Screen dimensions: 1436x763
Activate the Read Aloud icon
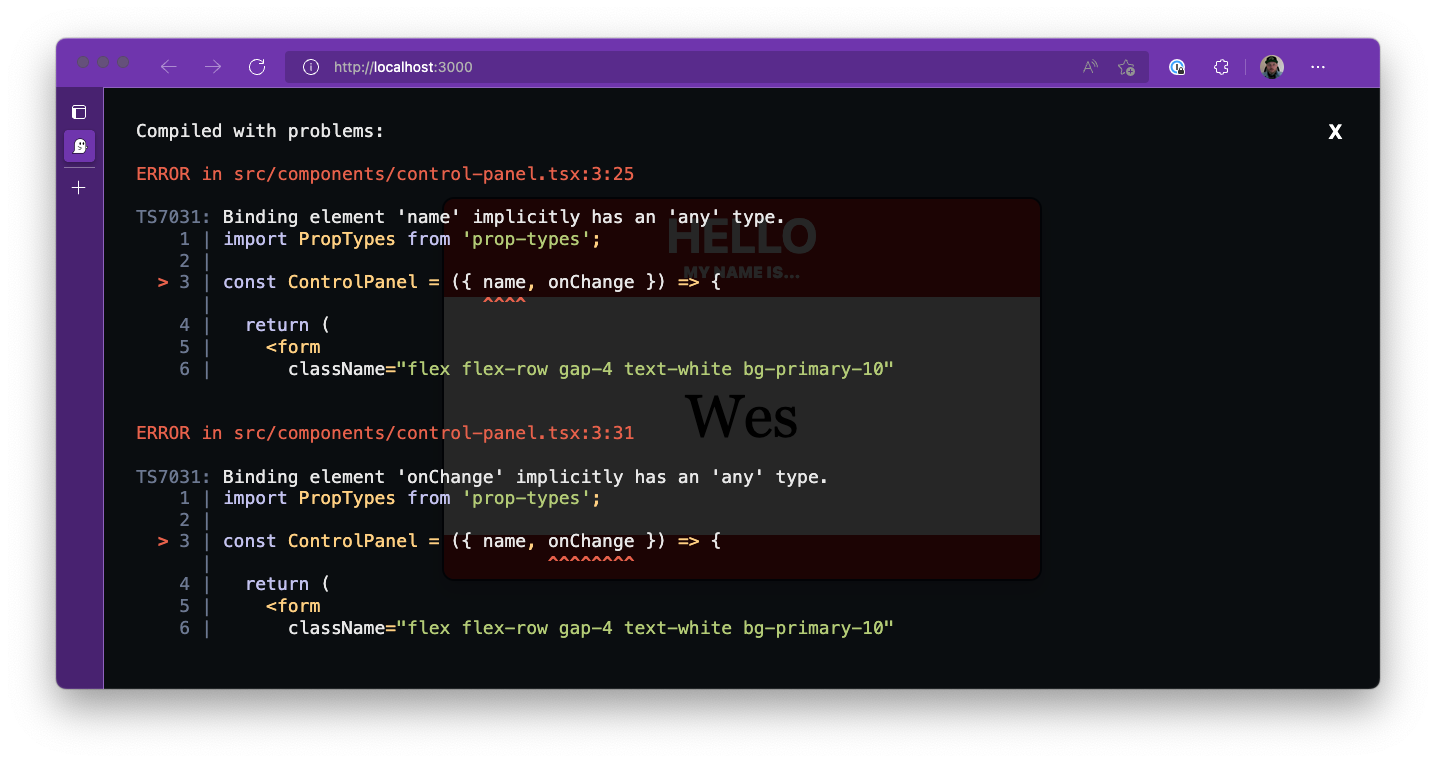1090,67
